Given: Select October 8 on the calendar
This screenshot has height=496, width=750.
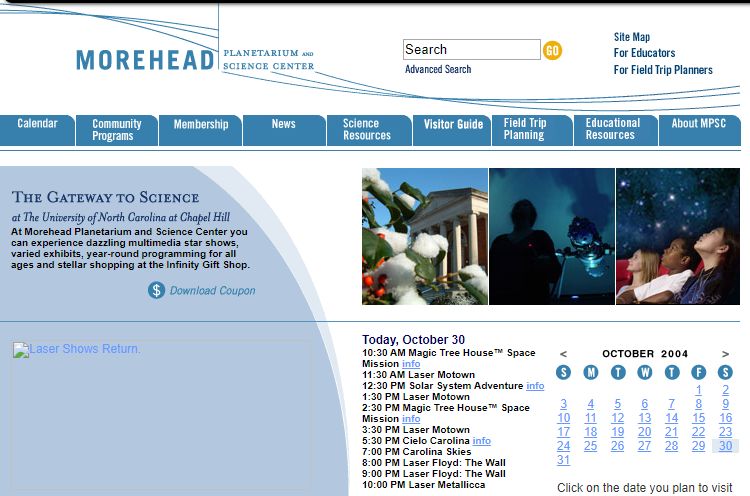Looking at the screenshot, I should 698,404.
